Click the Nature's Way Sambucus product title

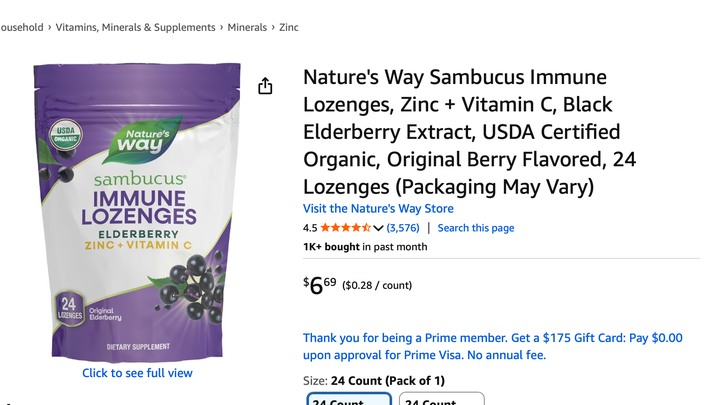(470, 131)
